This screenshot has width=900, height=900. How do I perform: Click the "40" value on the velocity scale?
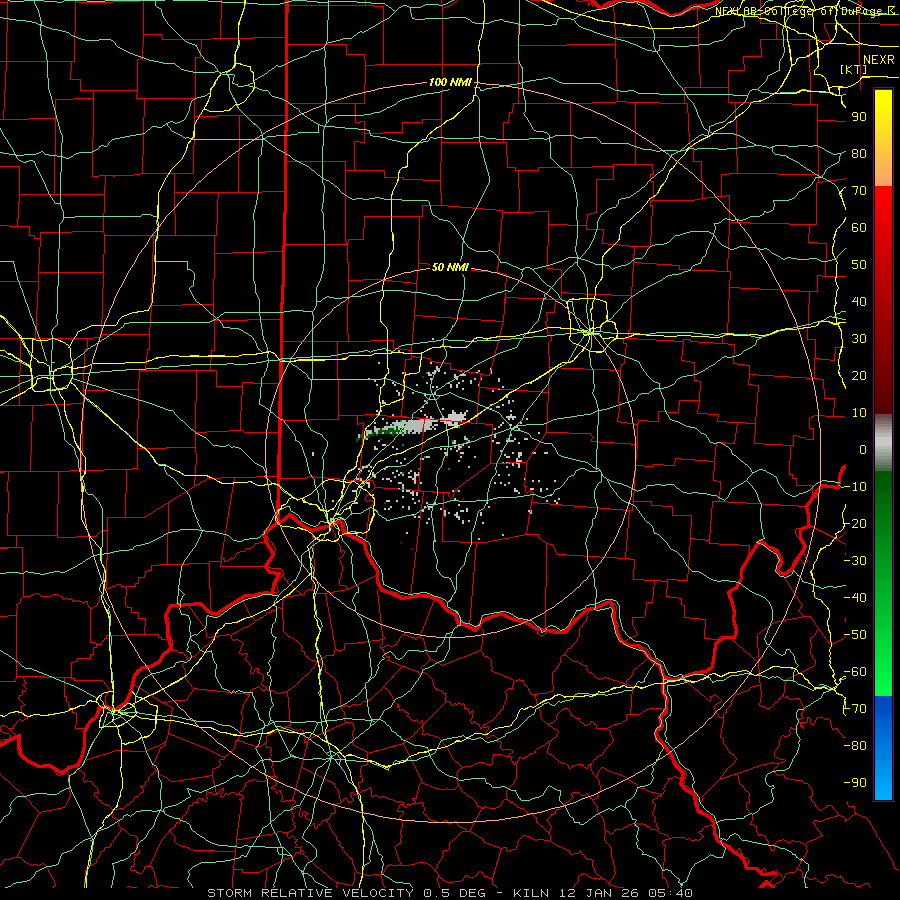[x=859, y=302]
